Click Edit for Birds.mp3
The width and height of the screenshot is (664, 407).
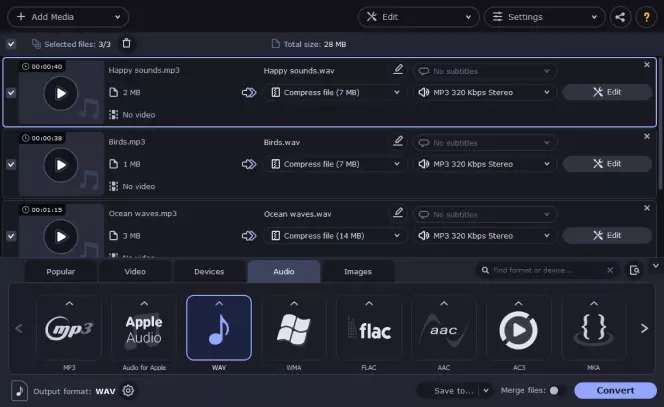point(607,163)
